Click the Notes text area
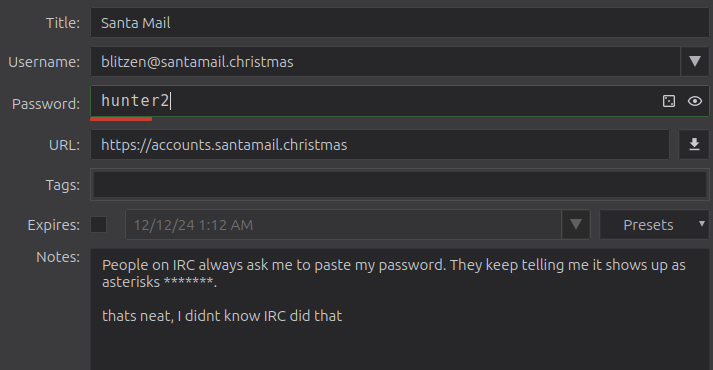 pyautogui.click(x=400, y=309)
